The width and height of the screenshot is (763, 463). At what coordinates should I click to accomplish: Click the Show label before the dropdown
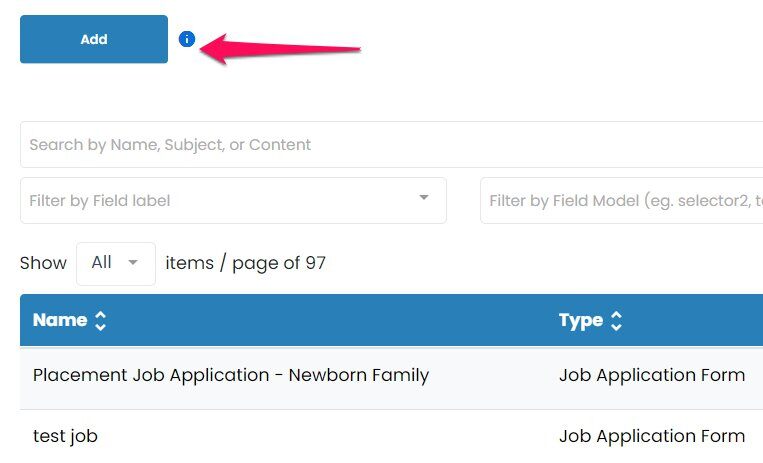pyautogui.click(x=43, y=263)
